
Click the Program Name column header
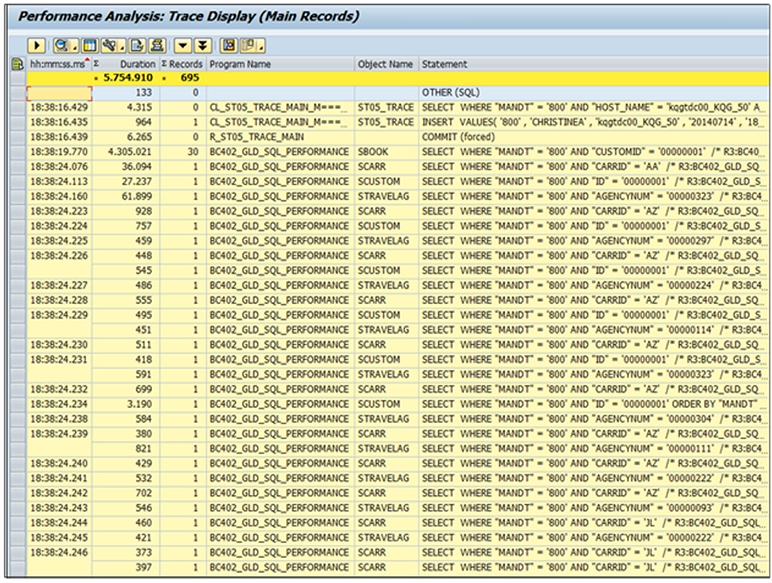coord(240,64)
